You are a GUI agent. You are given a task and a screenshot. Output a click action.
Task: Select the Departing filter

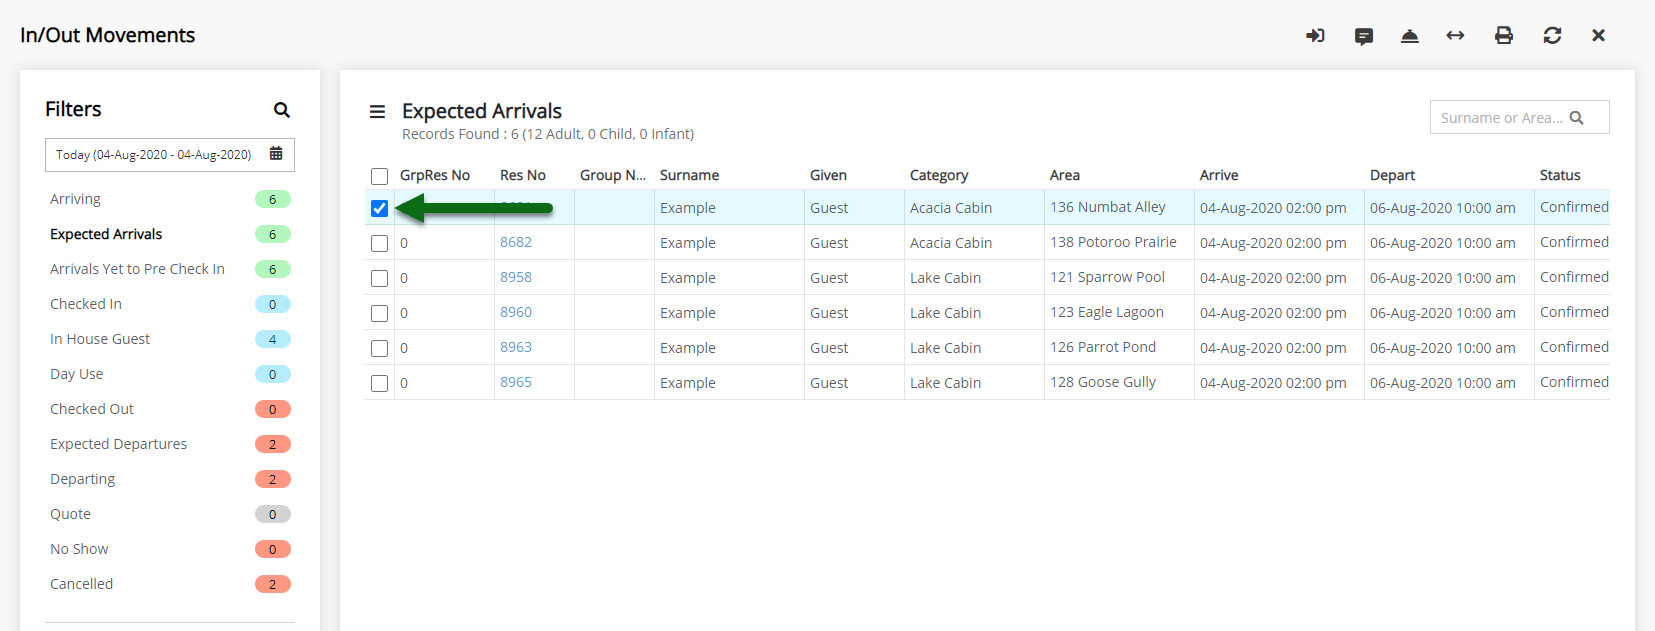pyautogui.click(x=82, y=479)
